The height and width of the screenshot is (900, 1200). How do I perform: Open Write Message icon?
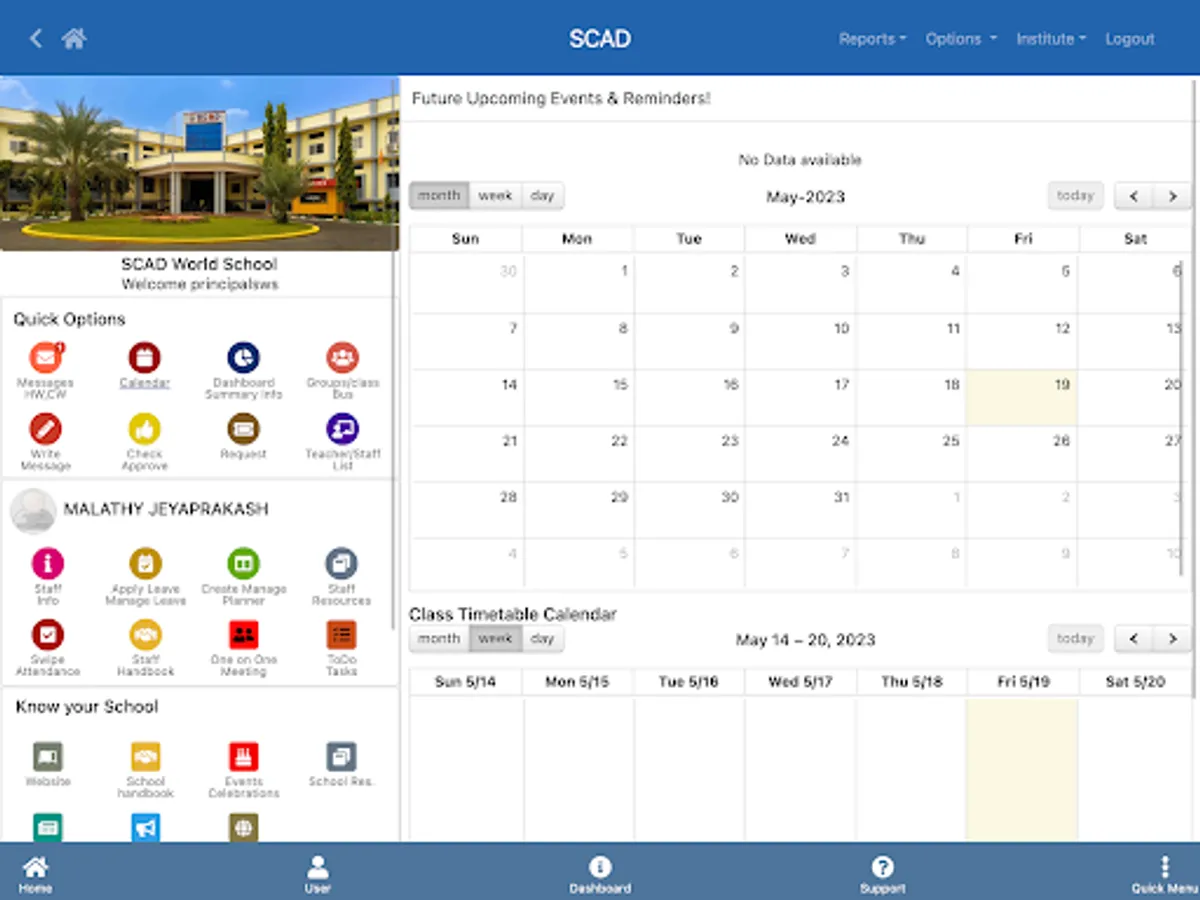[x=46, y=429]
